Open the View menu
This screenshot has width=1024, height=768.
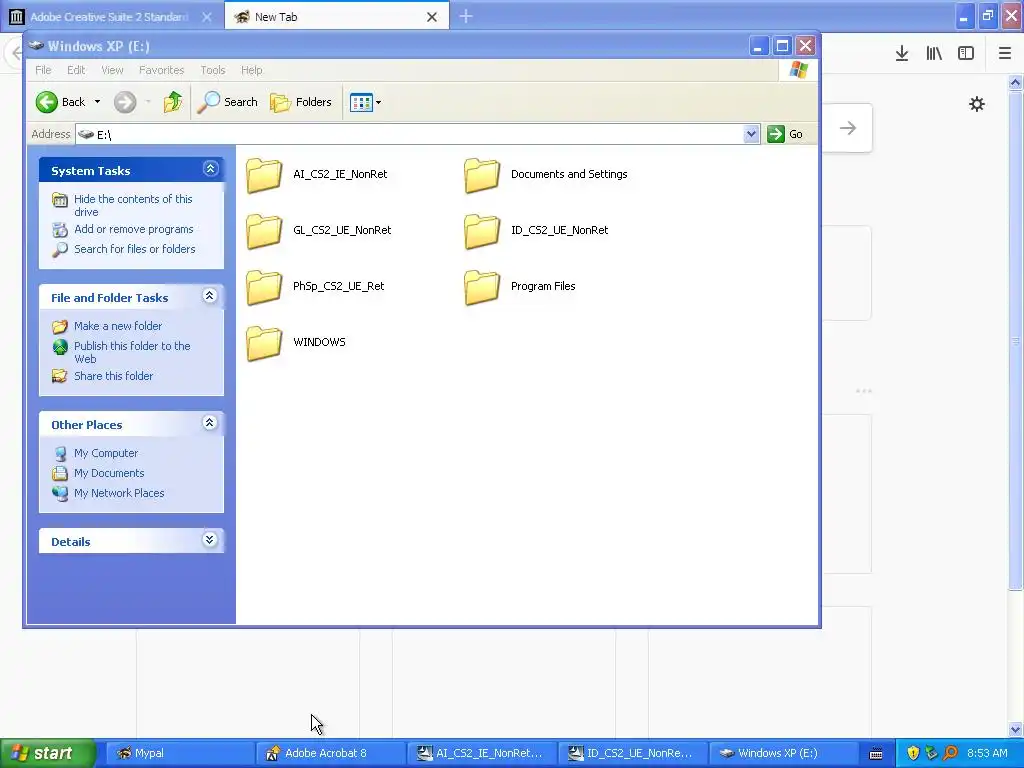(x=112, y=70)
